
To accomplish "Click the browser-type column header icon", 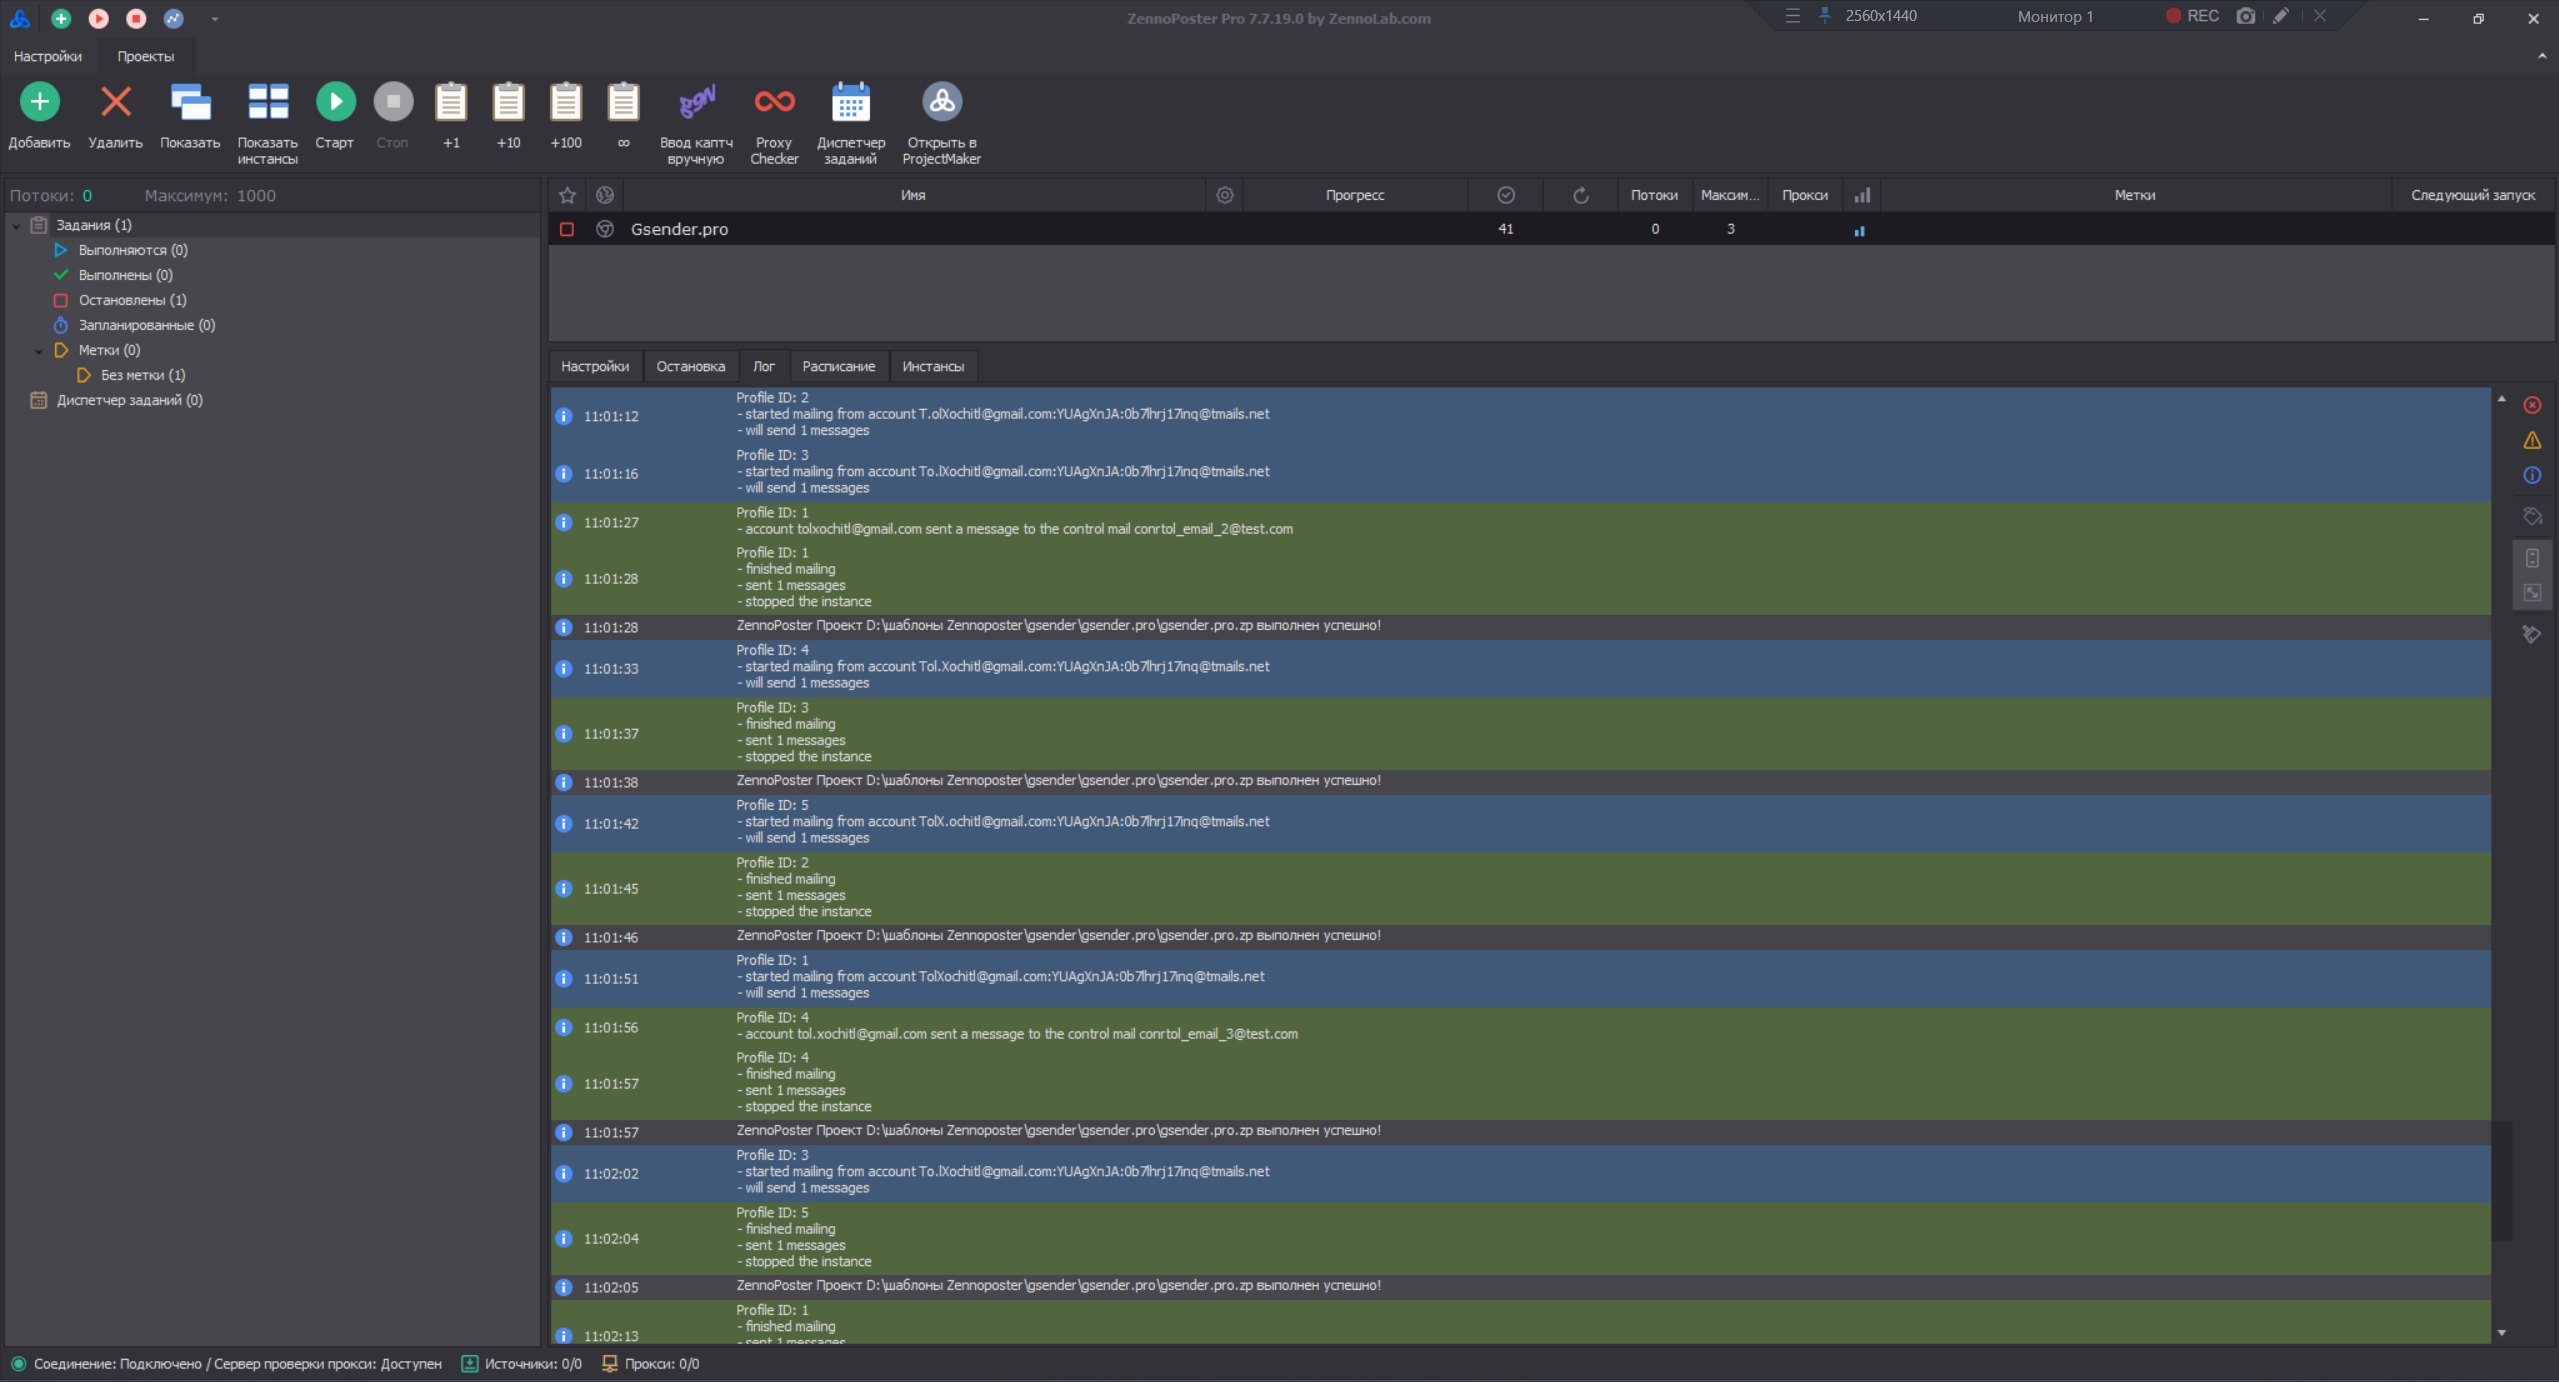I will click(x=605, y=195).
